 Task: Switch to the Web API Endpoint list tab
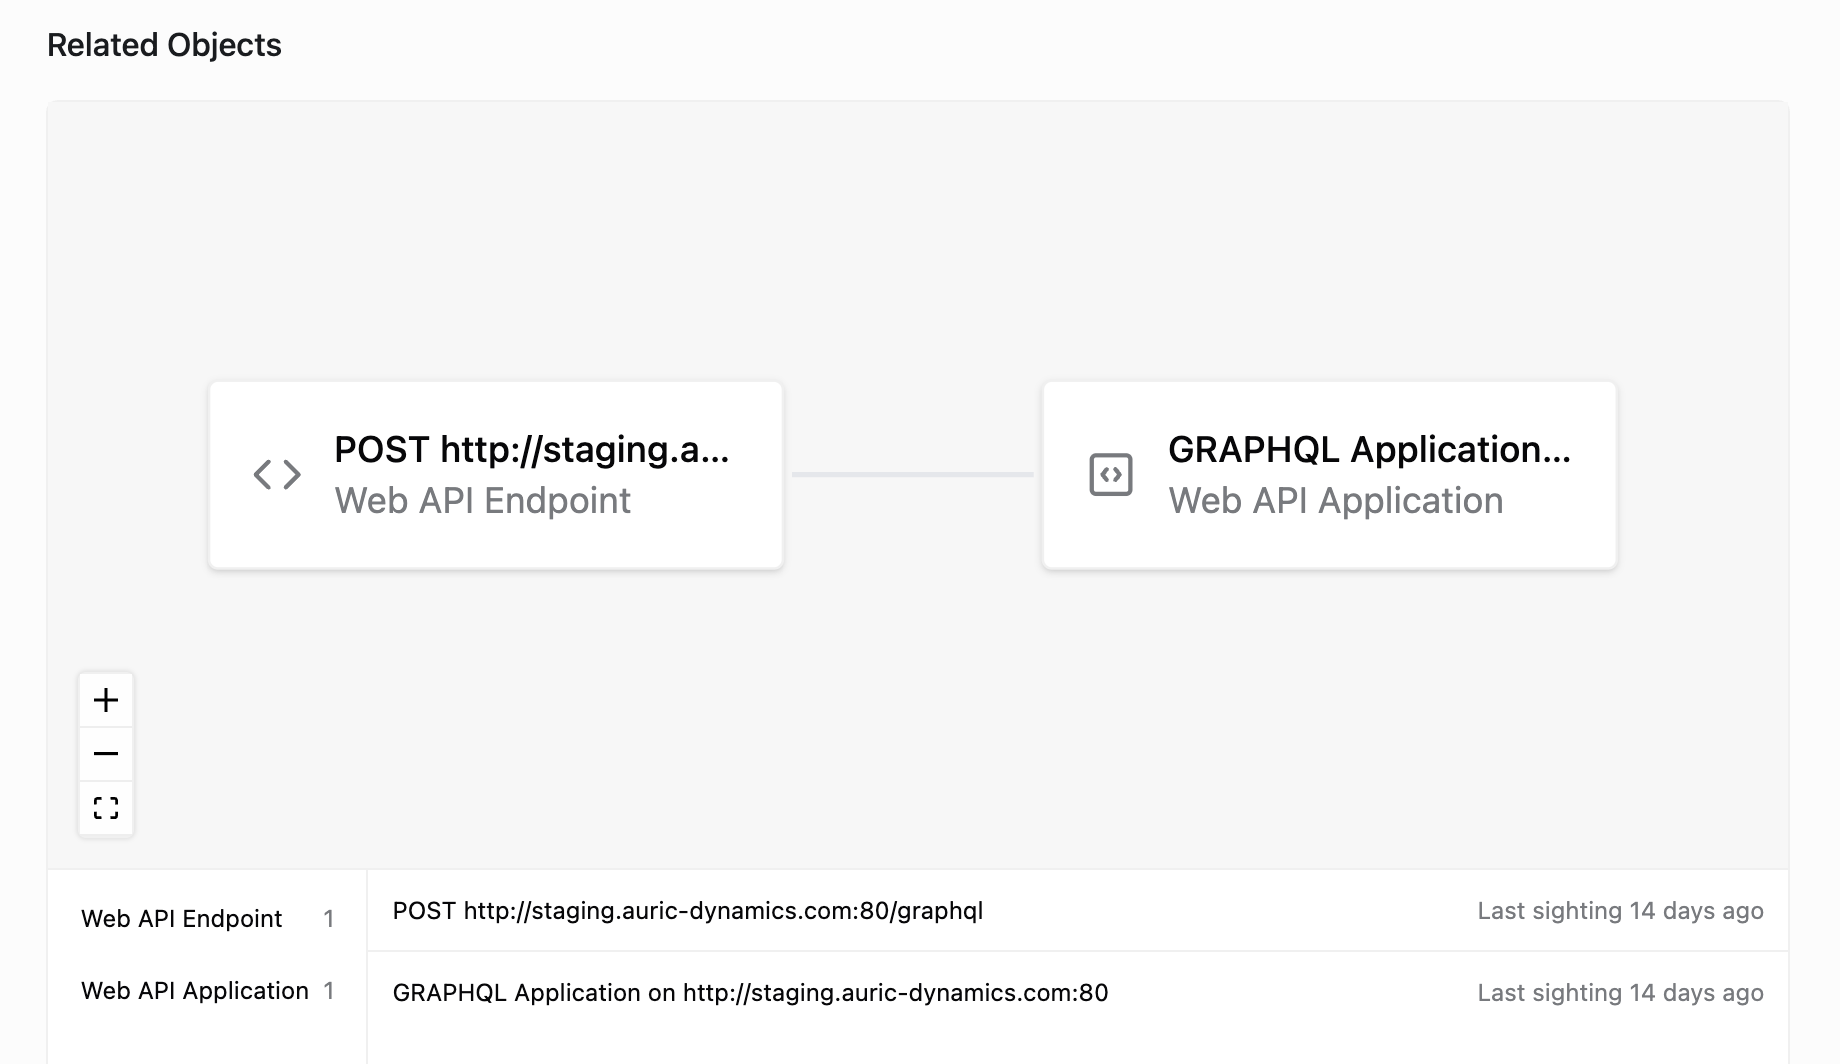[x=182, y=919]
